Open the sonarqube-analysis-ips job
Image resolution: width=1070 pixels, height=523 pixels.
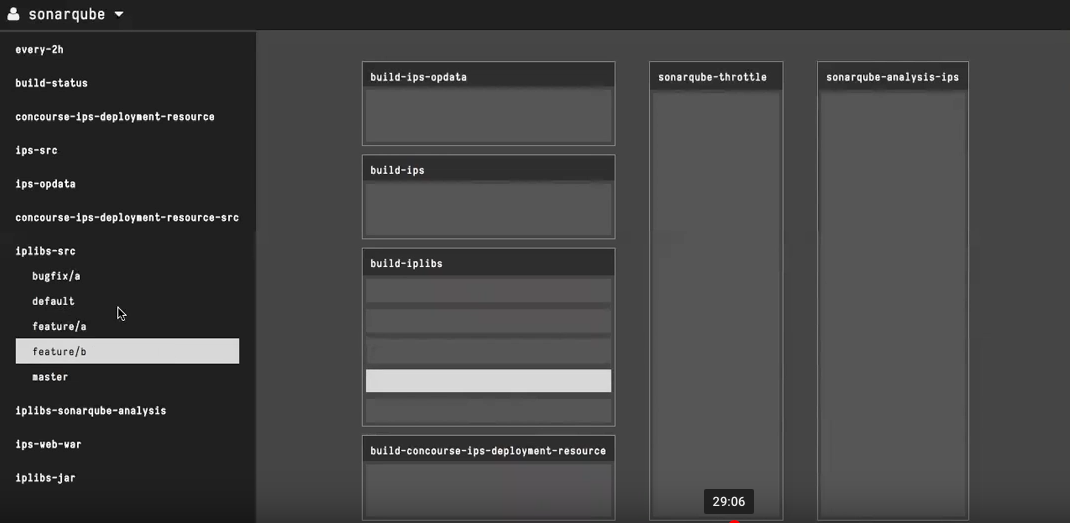[x=892, y=77]
